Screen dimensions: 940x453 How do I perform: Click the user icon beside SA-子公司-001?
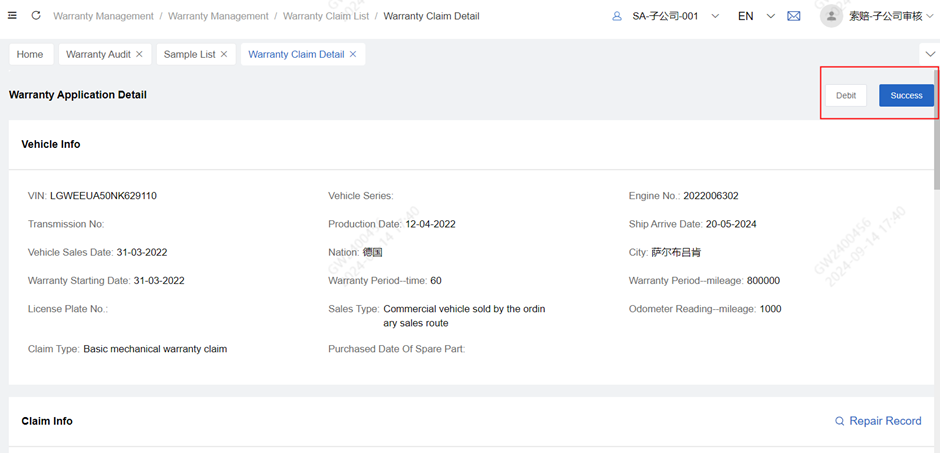pos(617,16)
